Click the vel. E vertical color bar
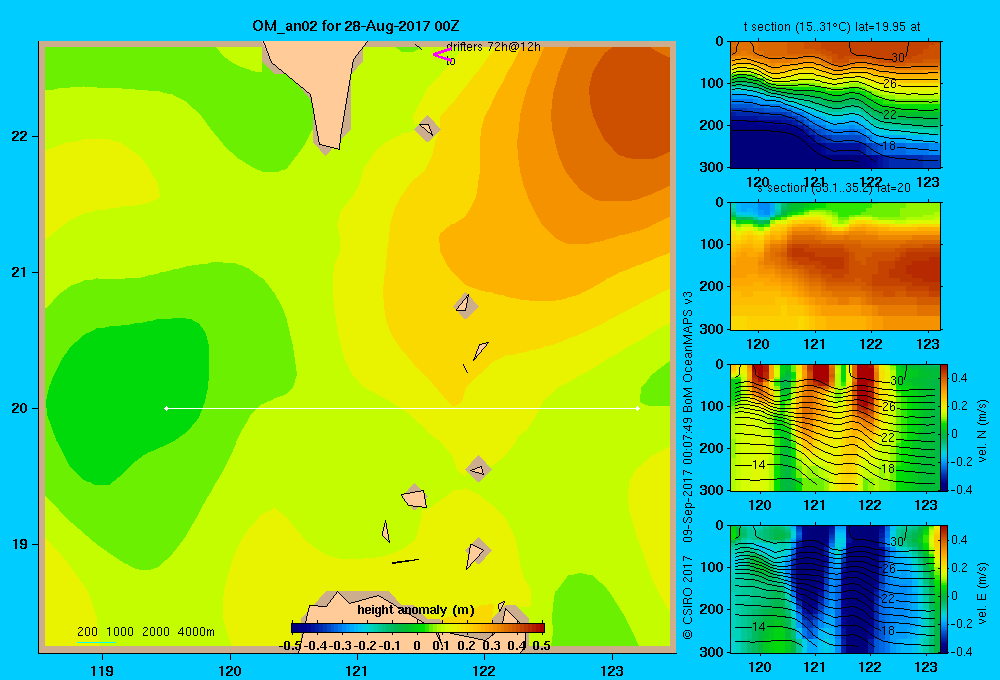This screenshot has height=680, width=1000. [x=944, y=589]
